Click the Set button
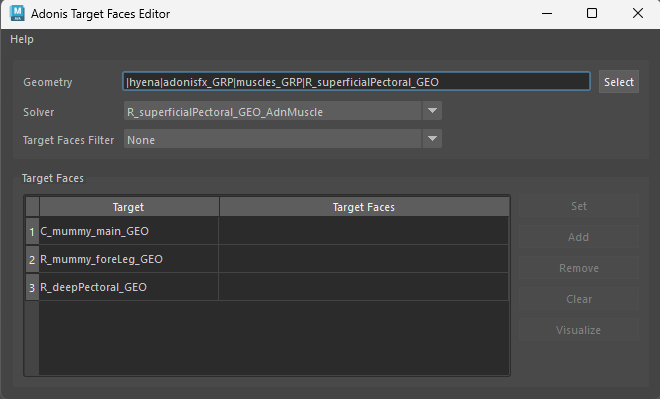 [579, 206]
